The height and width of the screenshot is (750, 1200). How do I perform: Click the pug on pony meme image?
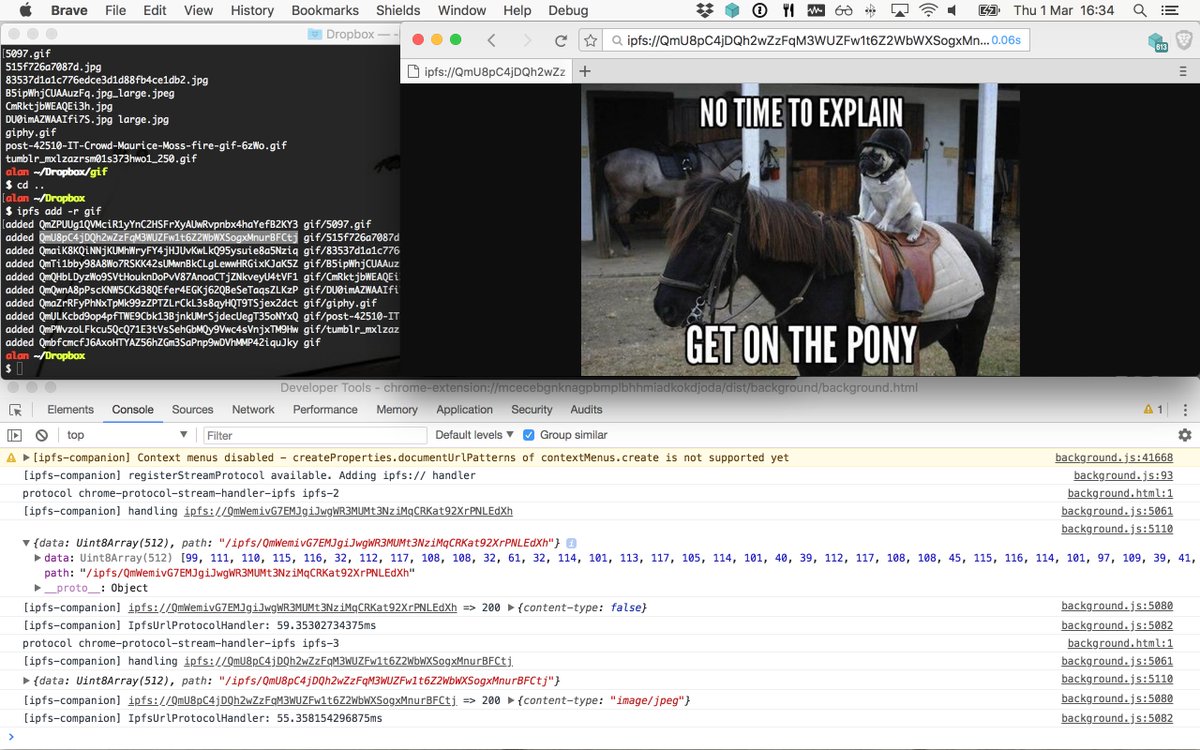pyautogui.click(x=800, y=230)
